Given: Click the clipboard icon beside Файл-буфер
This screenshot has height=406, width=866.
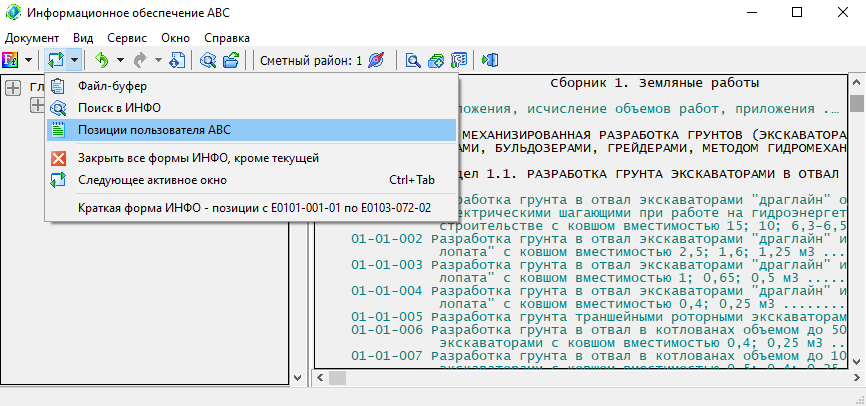Looking at the screenshot, I should coord(58,86).
